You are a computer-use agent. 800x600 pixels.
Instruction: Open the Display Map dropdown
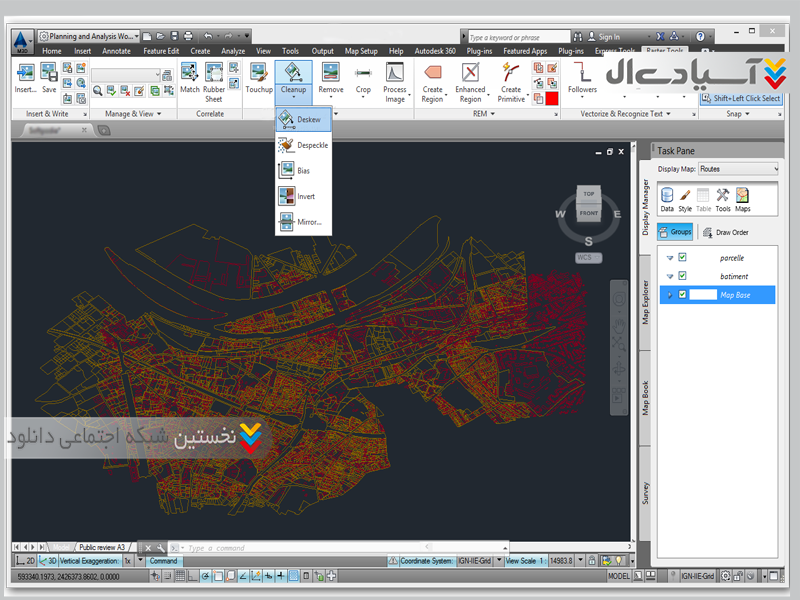[x=737, y=169]
